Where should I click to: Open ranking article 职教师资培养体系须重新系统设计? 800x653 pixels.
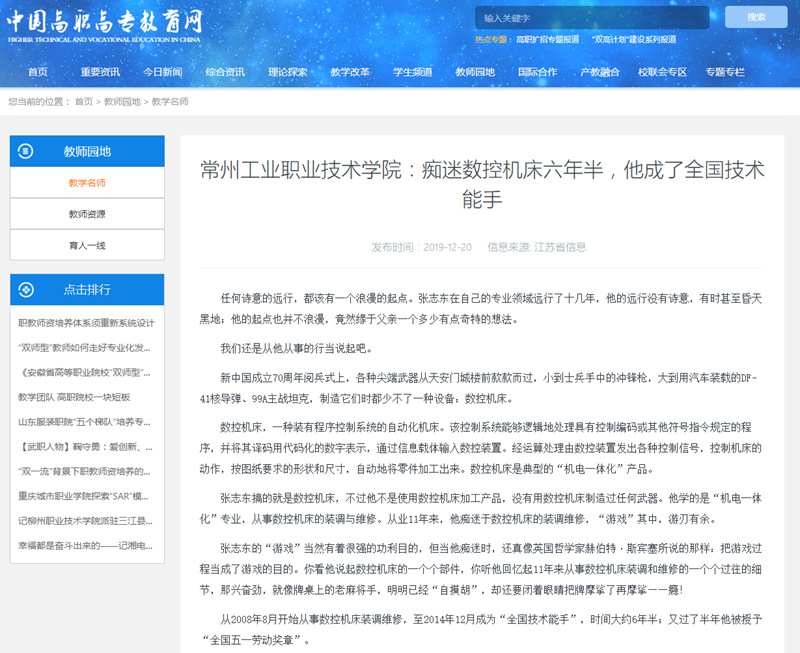pos(86,323)
